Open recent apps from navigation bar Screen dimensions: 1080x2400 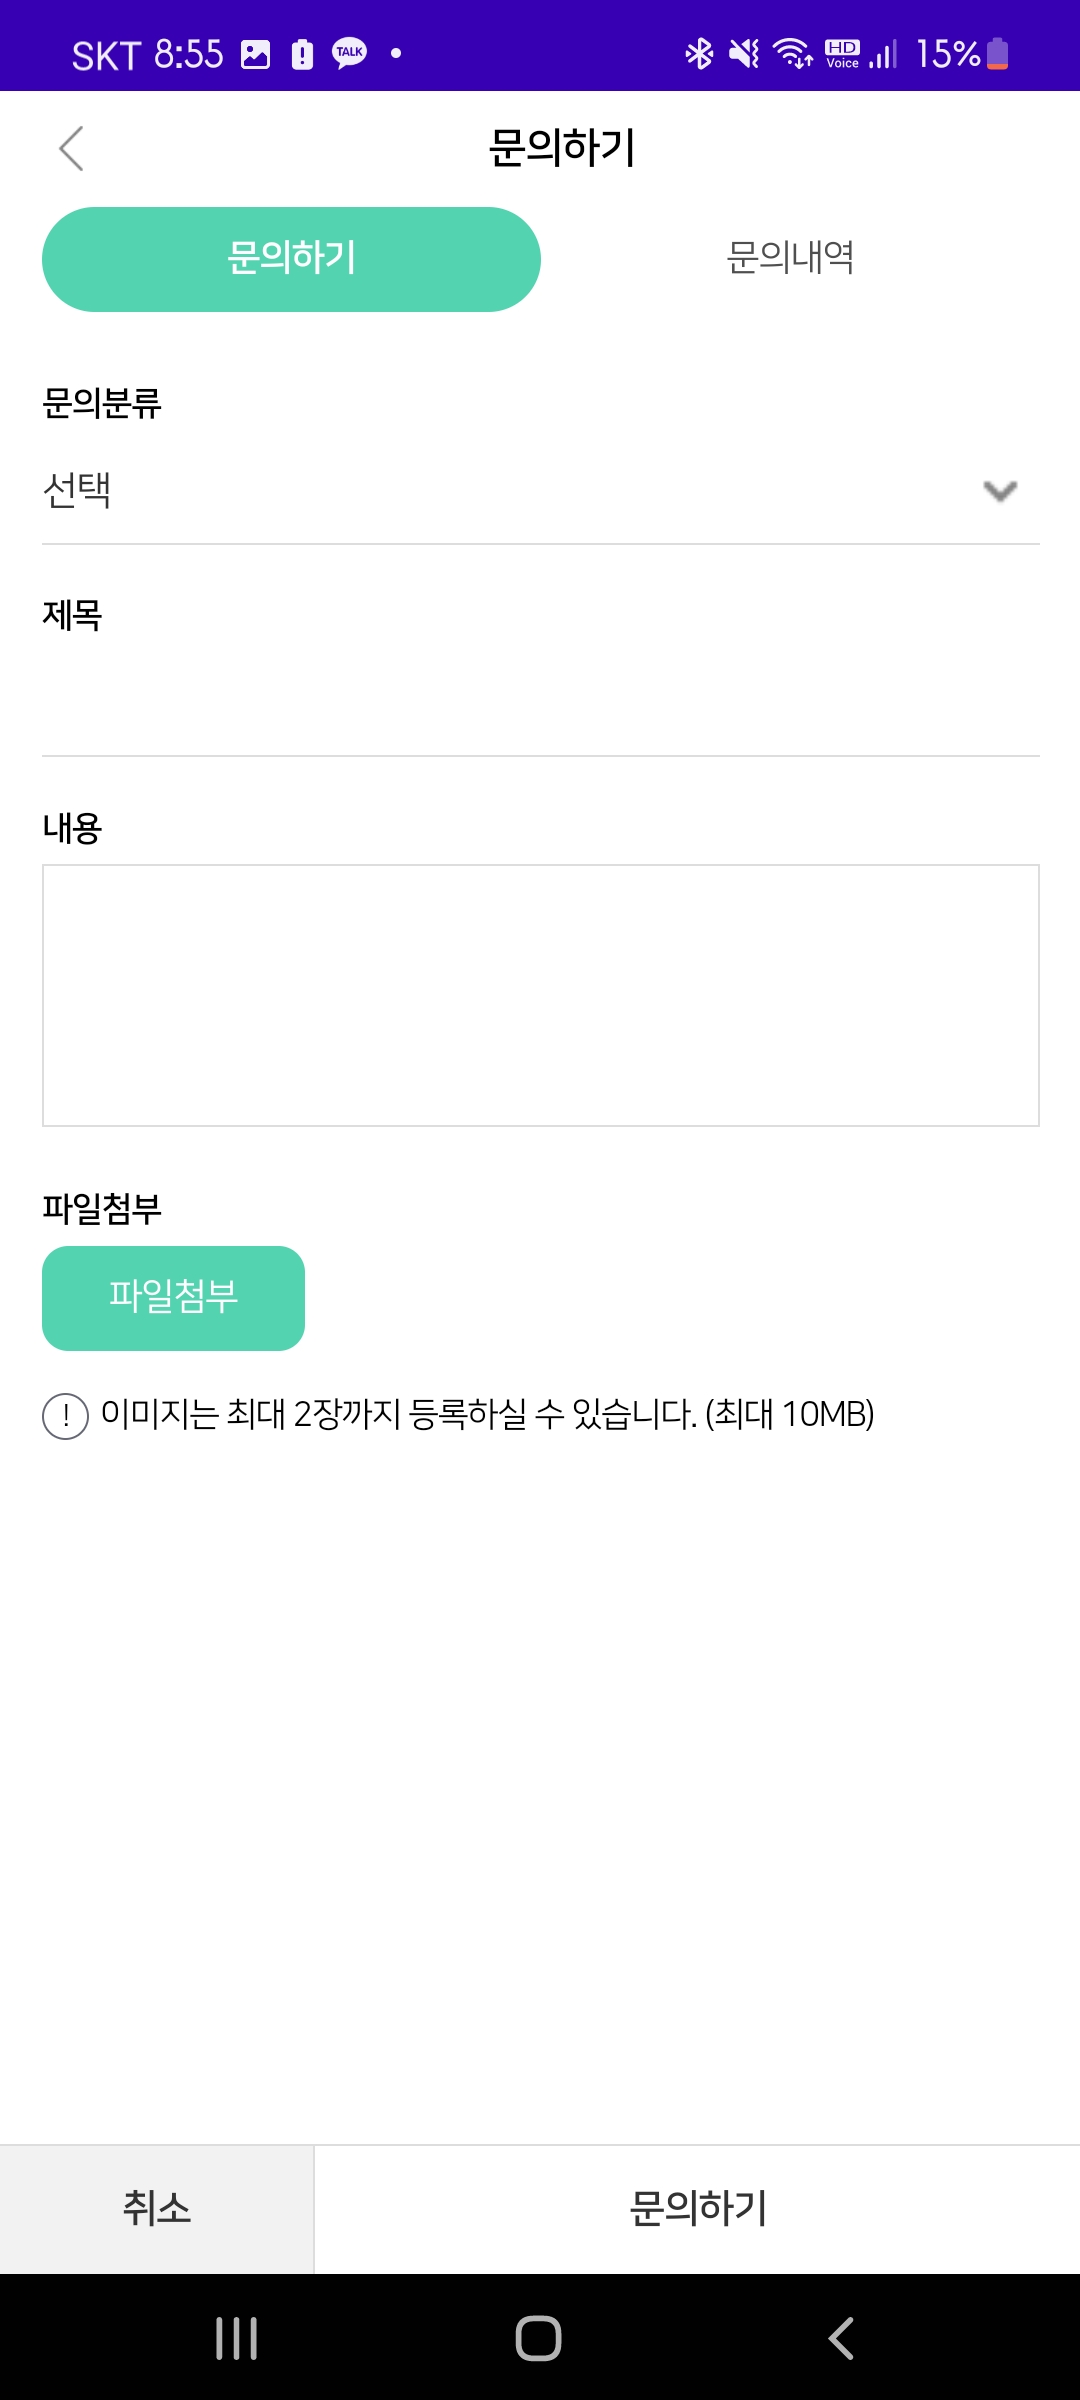(x=237, y=2338)
